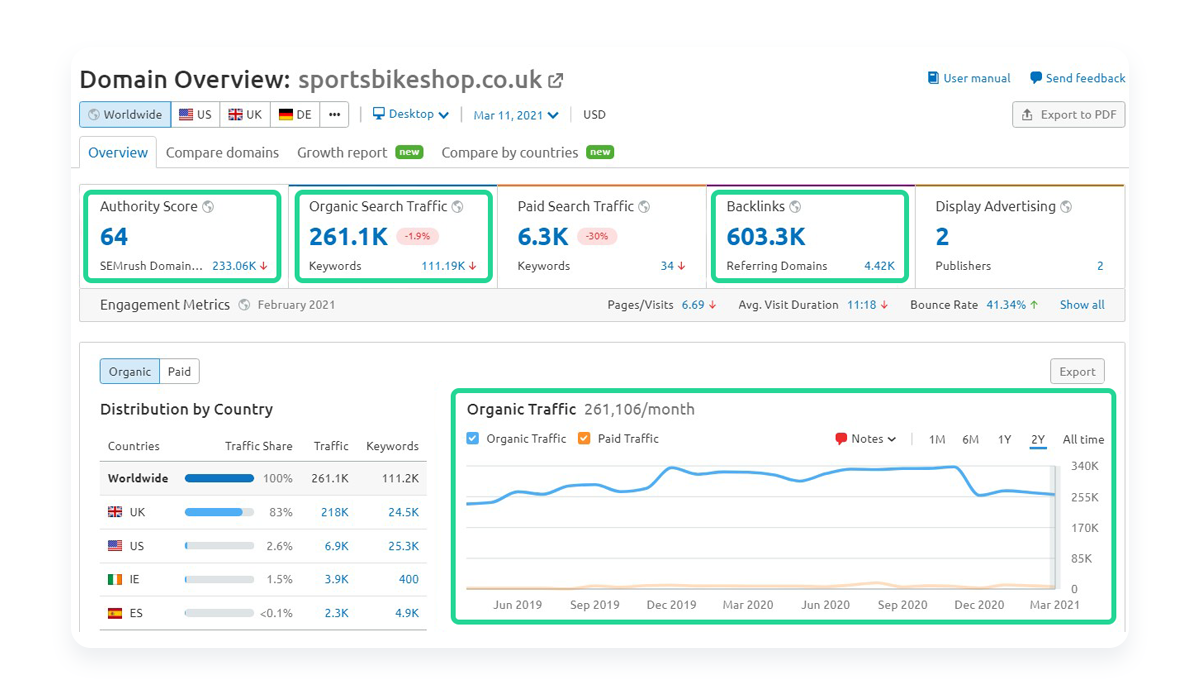Open the Desktop device dropdown
The height and width of the screenshot is (700, 1200).
pyautogui.click(x=411, y=114)
